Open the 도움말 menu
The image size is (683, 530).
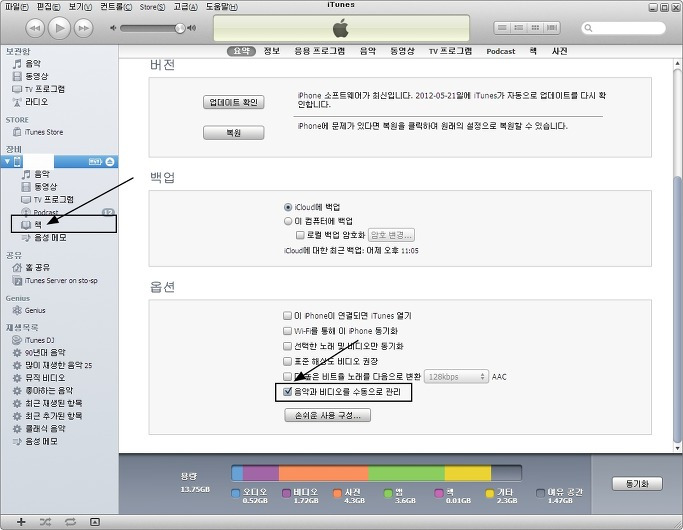[x=222, y=7]
